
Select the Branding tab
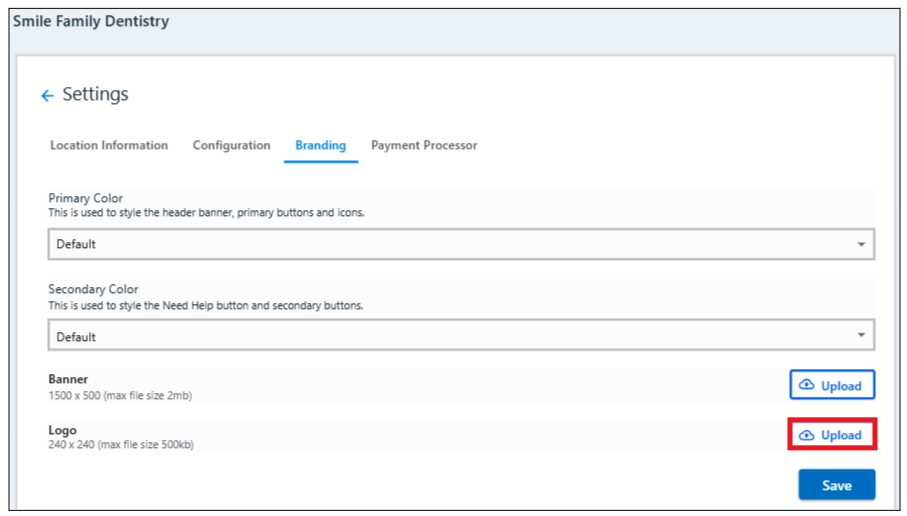click(x=320, y=145)
